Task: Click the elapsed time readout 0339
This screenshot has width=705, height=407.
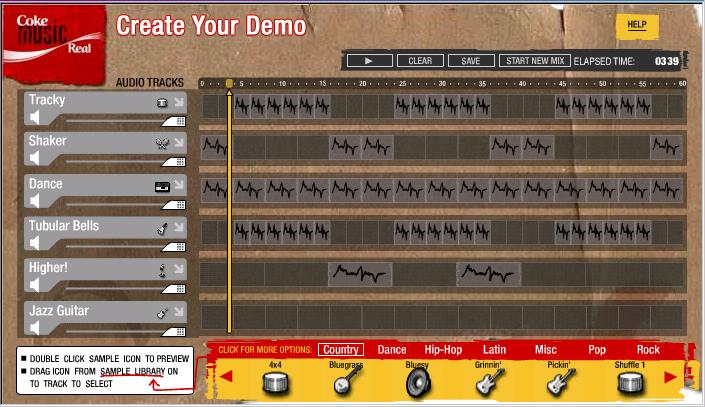Action: coord(666,61)
